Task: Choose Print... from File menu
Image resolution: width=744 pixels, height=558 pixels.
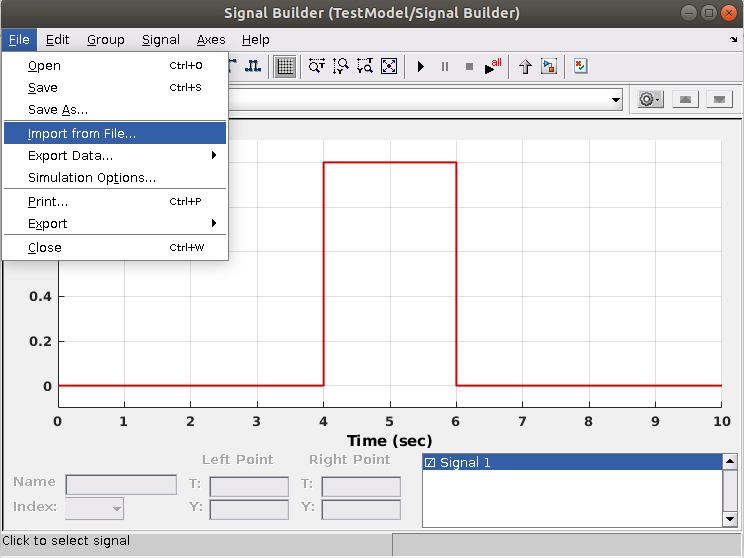Action: click(x=115, y=202)
